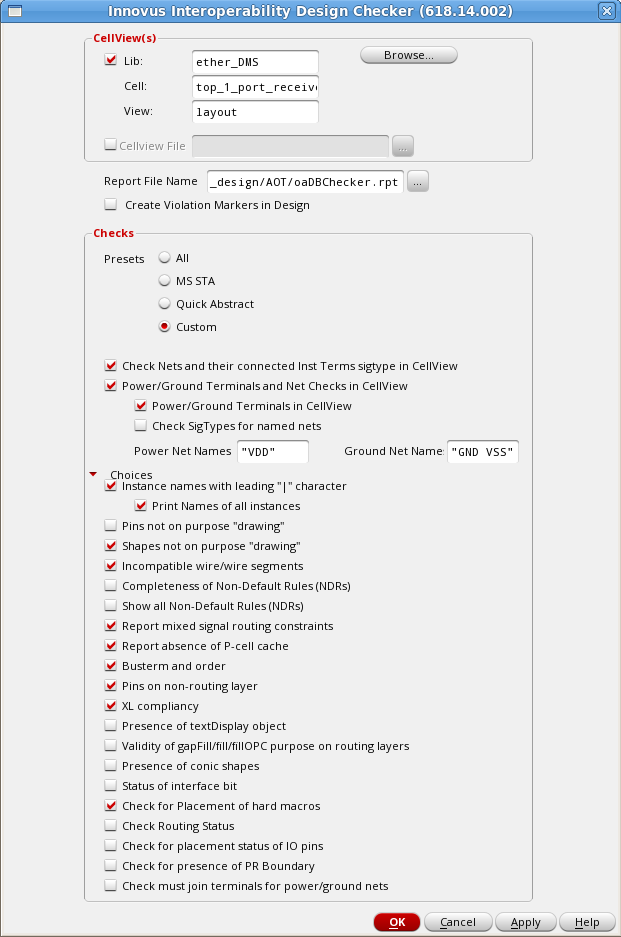Uncheck the Lib checkbox

111,61
